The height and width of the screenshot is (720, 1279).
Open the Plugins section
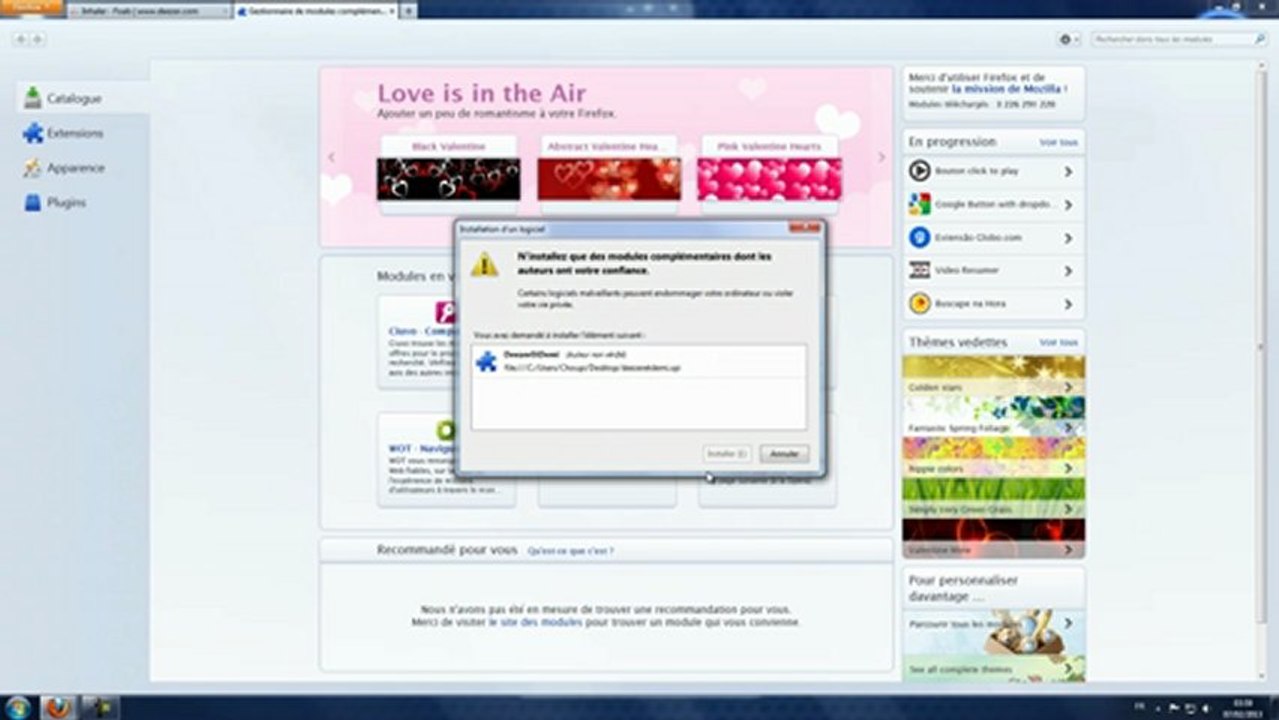[82, 202]
